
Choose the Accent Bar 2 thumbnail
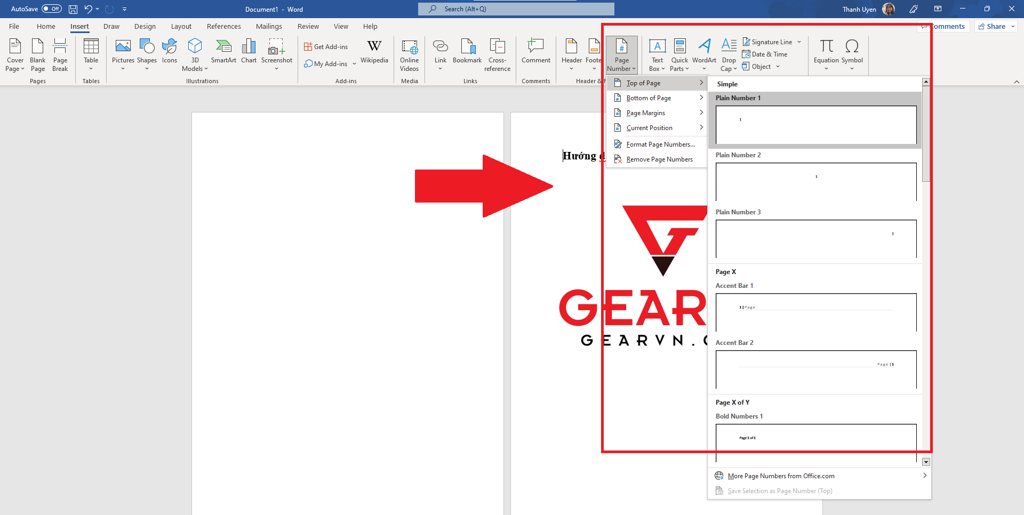coord(816,369)
